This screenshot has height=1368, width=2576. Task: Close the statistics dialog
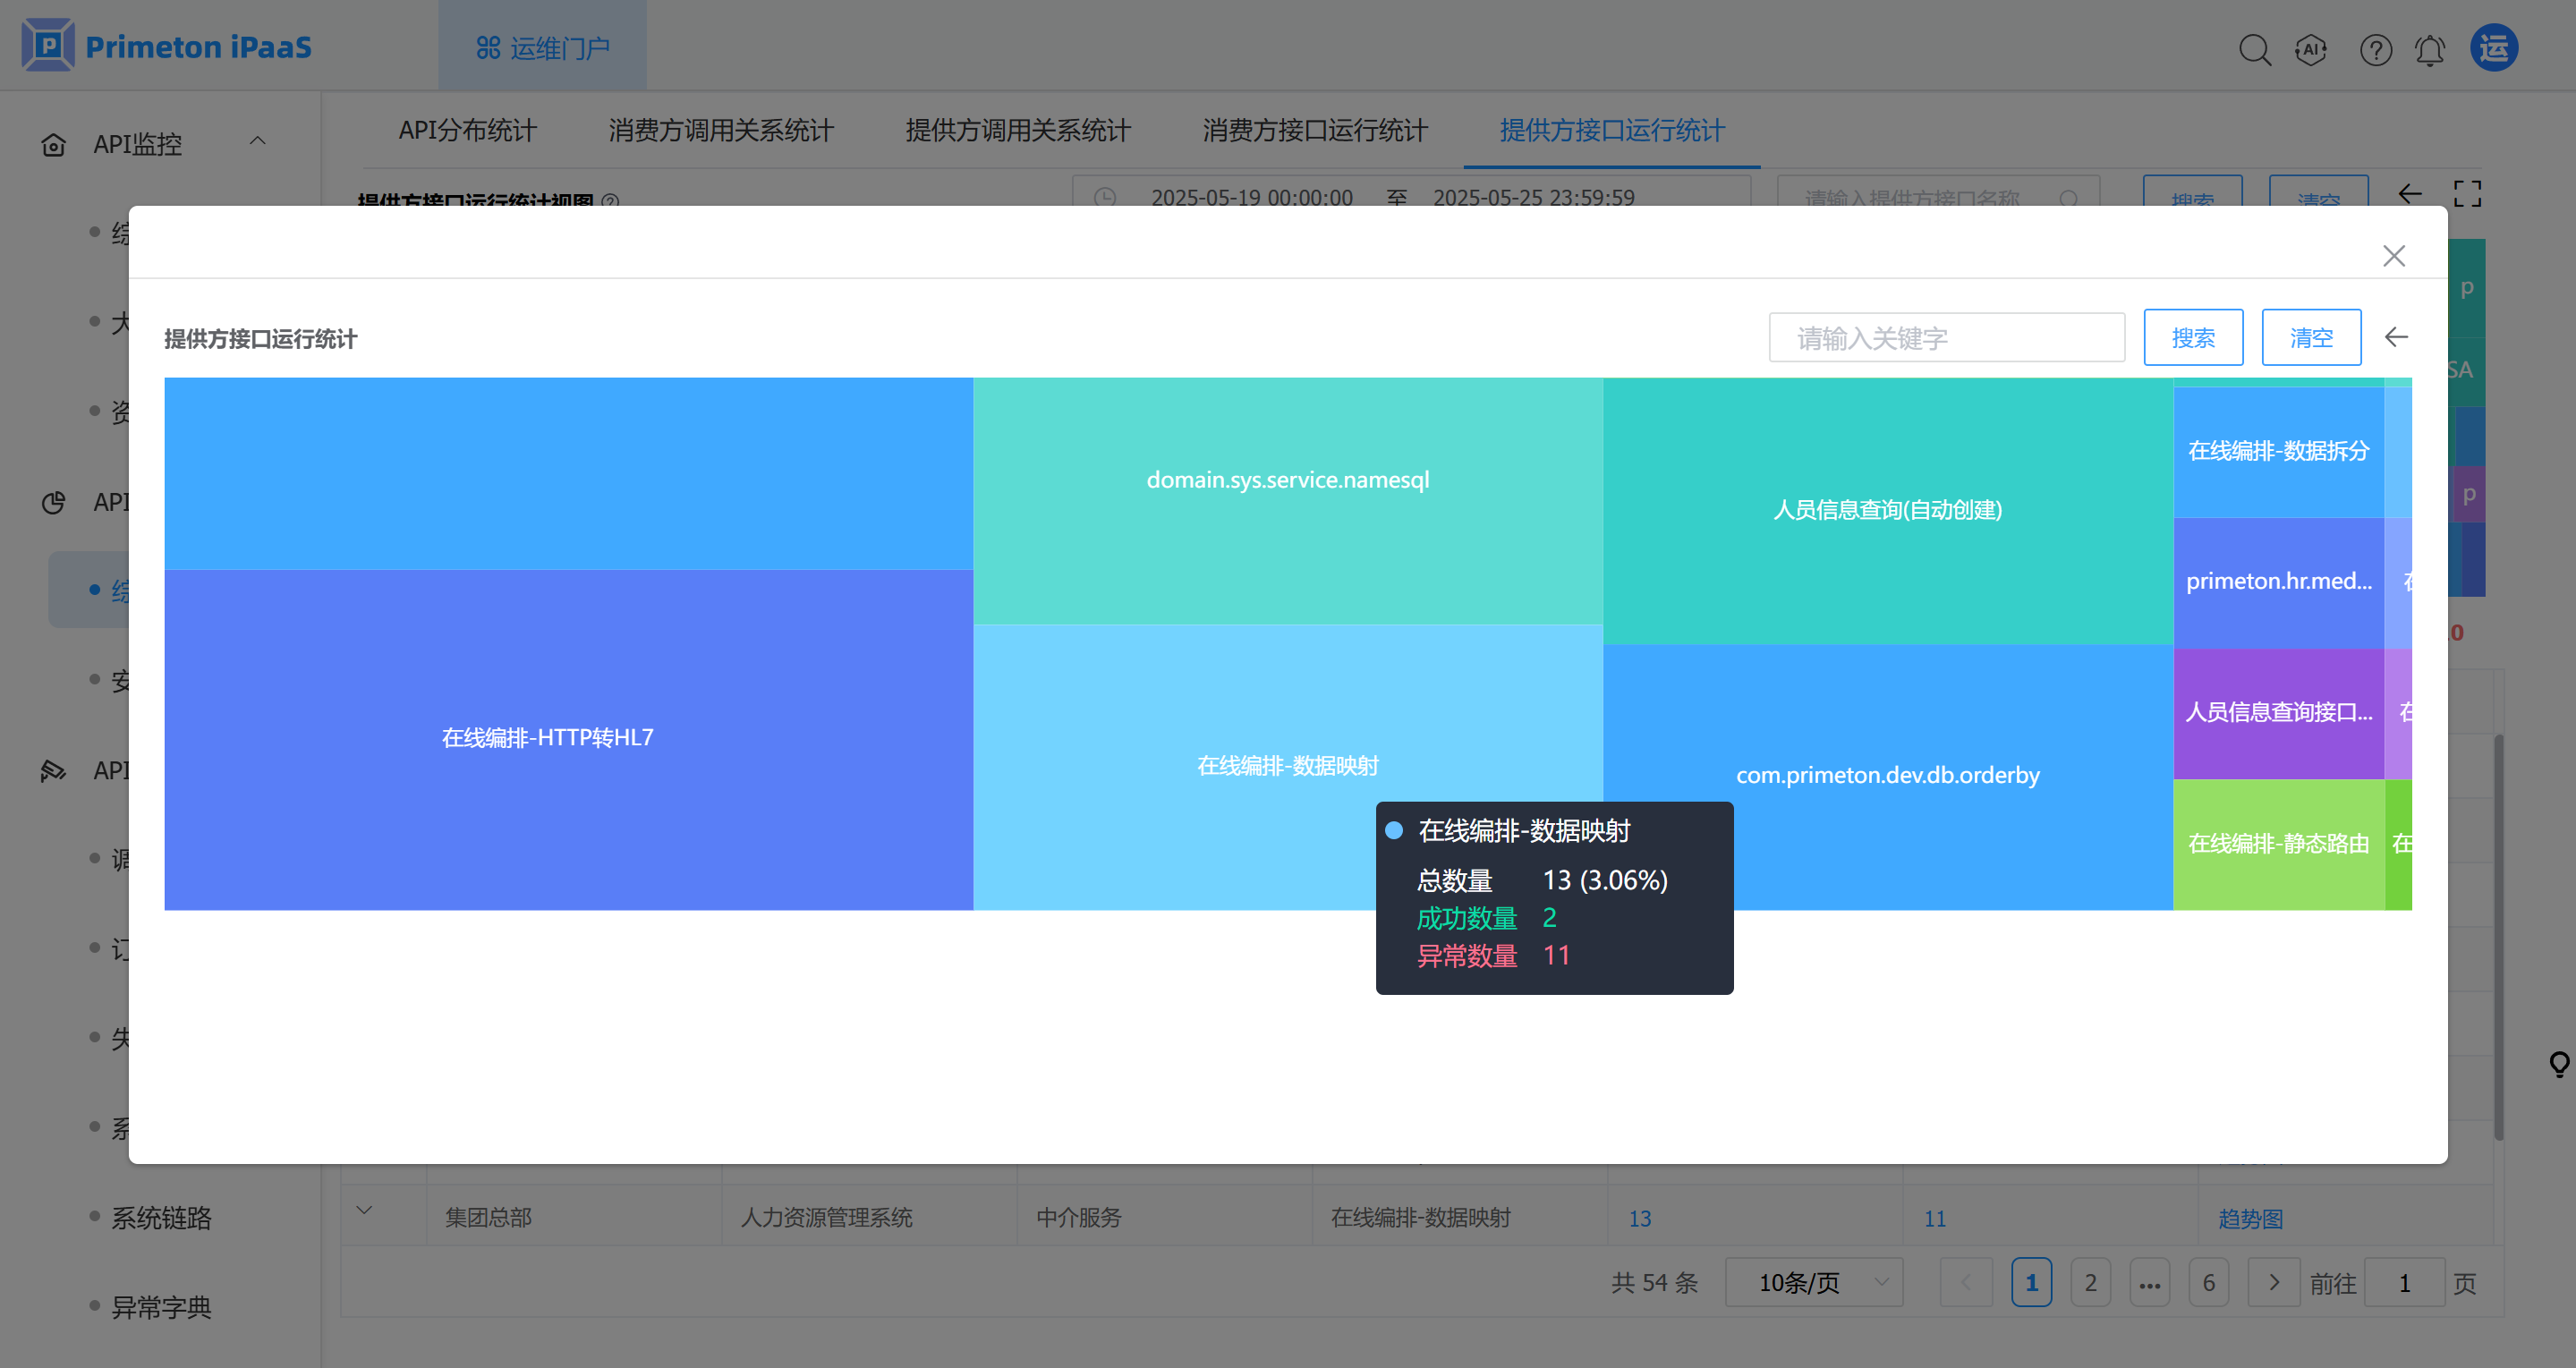2393,256
